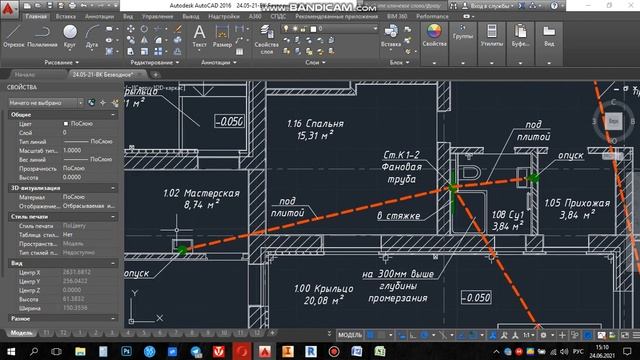This screenshot has height=360, width=640.
Task: Toggle the layer lock icon
Action: click(x=304, y=29)
